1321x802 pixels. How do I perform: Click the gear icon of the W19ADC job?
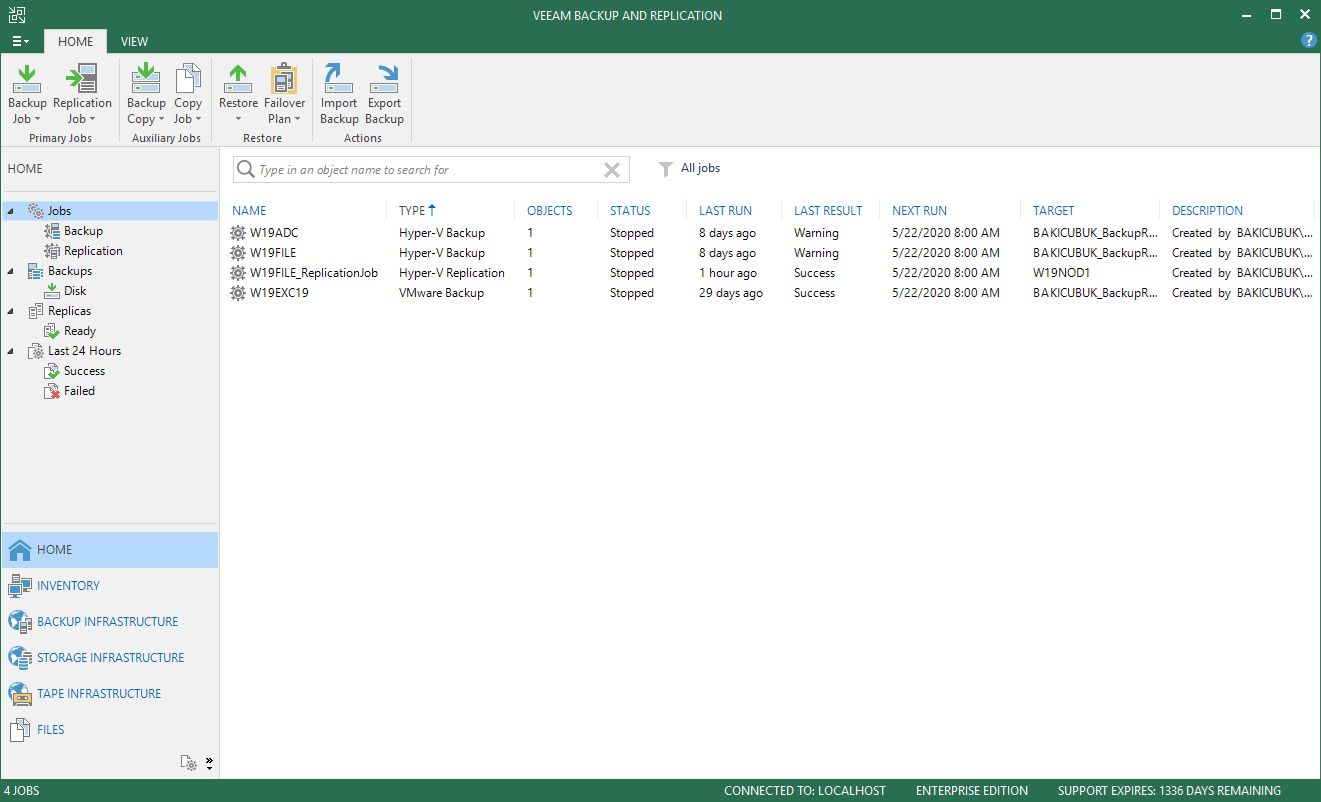click(238, 233)
